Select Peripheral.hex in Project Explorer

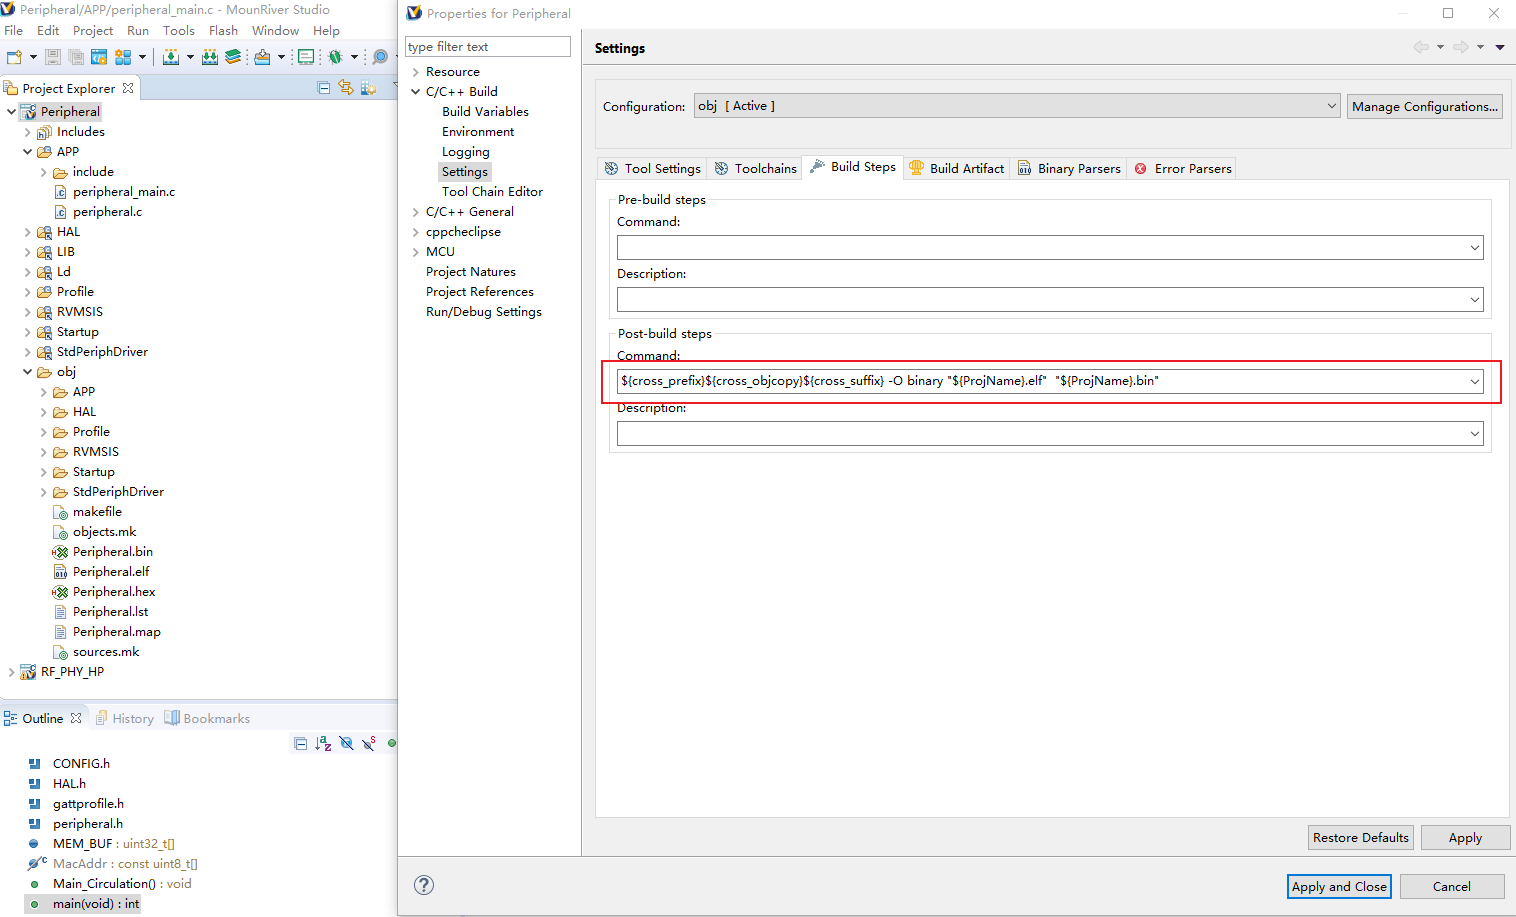(x=114, y=592)
